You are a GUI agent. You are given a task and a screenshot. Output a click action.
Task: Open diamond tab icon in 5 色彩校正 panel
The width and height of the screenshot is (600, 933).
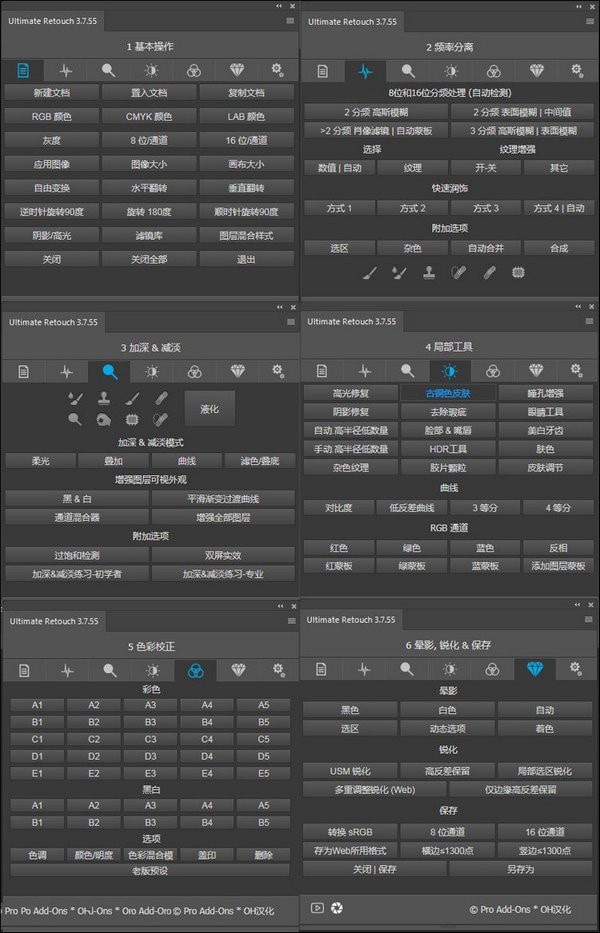point(238,671)
